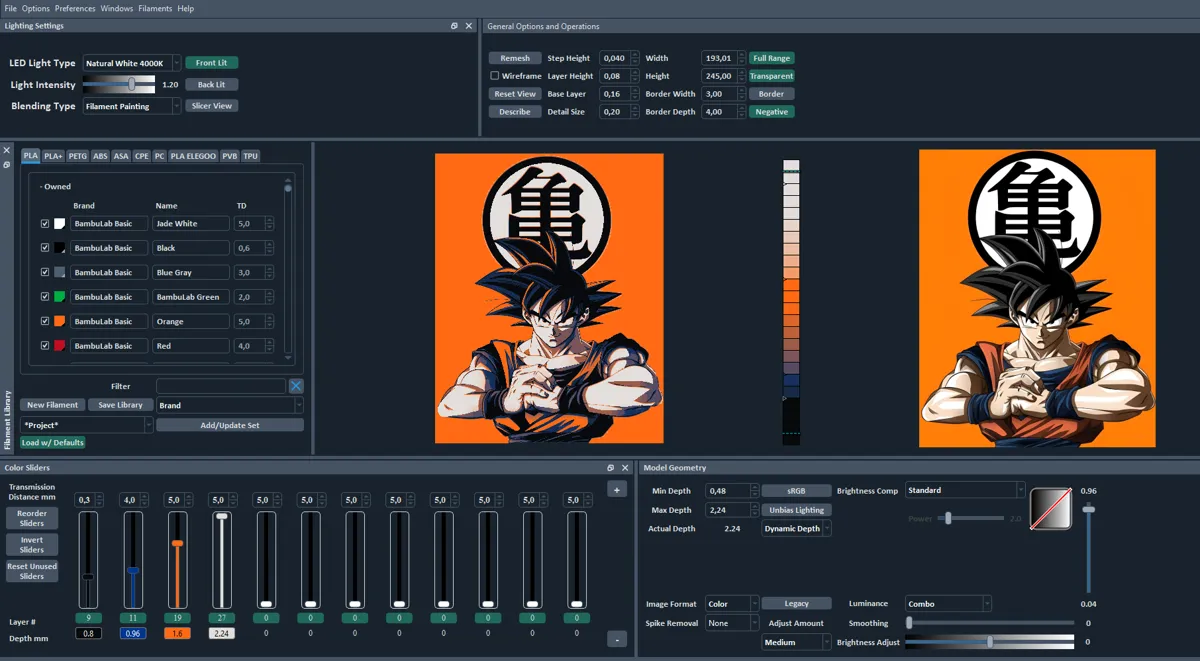Open the Image Format Color dropdown

coord(732,604)
